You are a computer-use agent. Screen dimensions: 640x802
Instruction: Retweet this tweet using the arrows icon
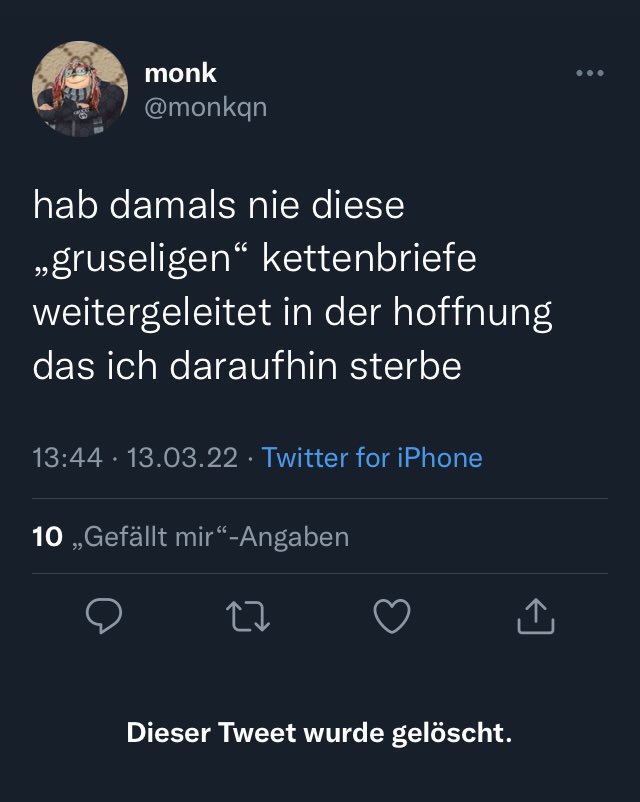[247, 617]
